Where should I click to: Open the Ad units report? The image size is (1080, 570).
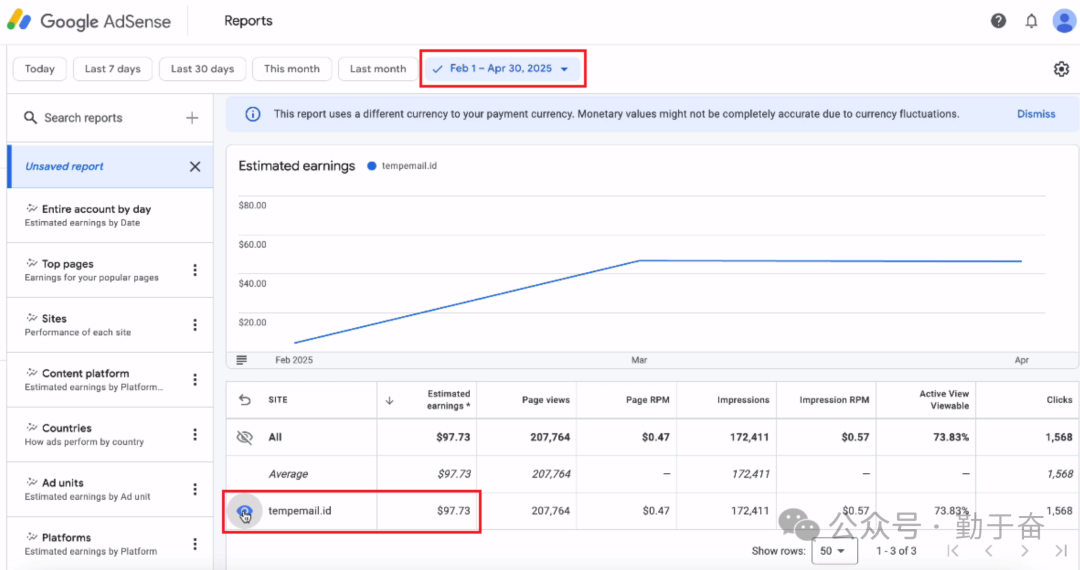tap(110, 489)
